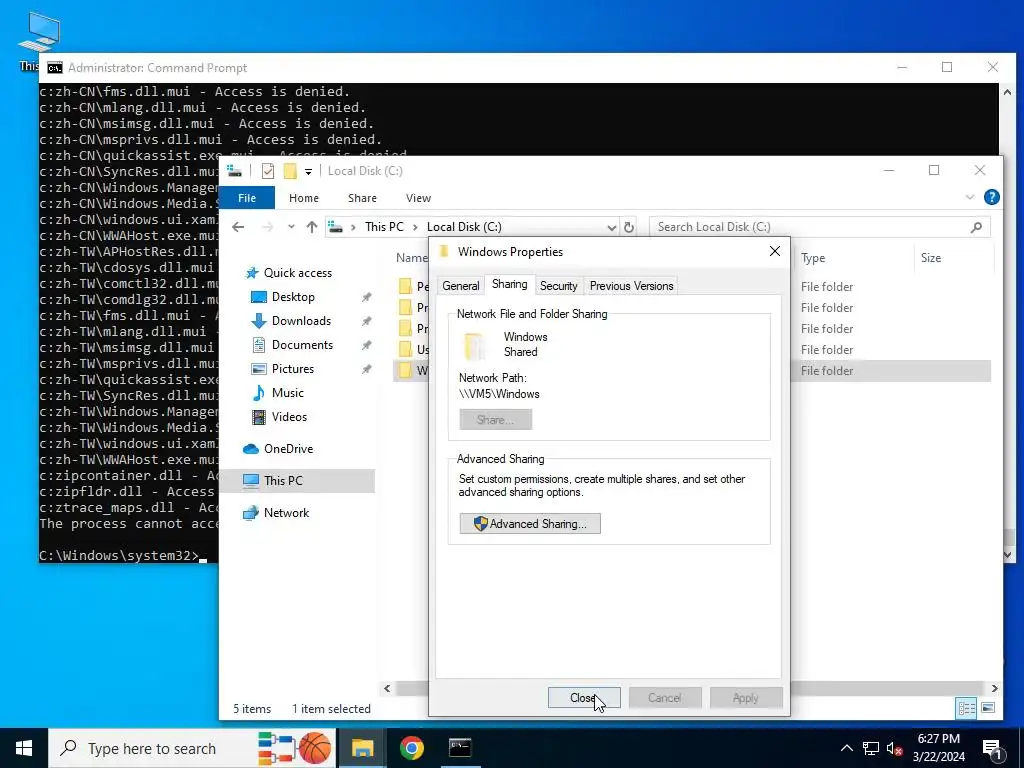This screenshot has width=1024, height=768.
Task: Click the Explorer Back arrow
Action: (238, 227)
